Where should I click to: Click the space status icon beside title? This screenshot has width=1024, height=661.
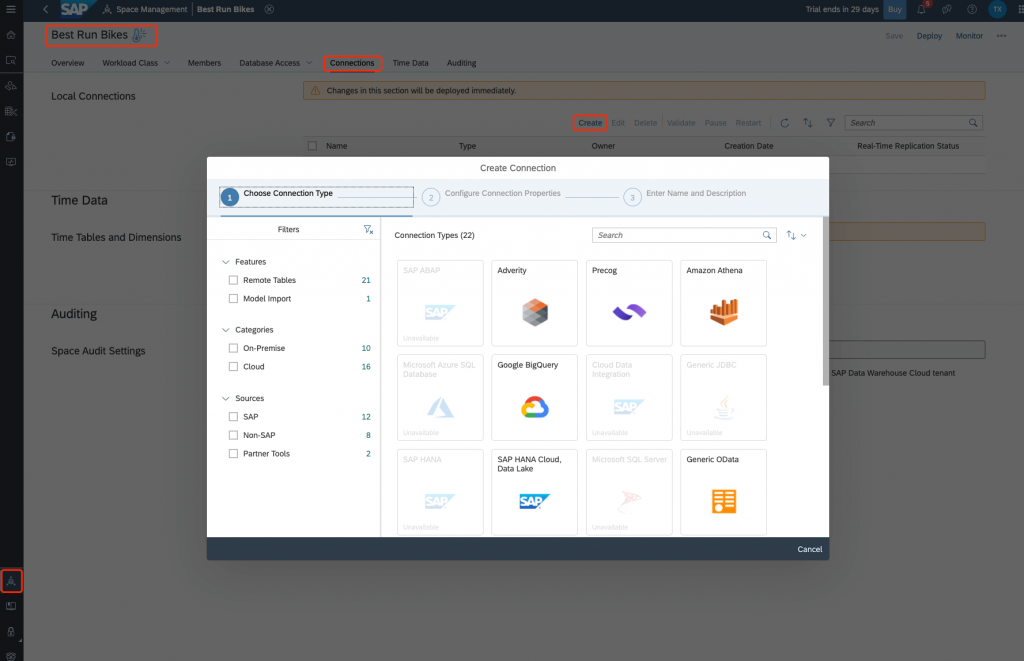(x=139, y=35)
